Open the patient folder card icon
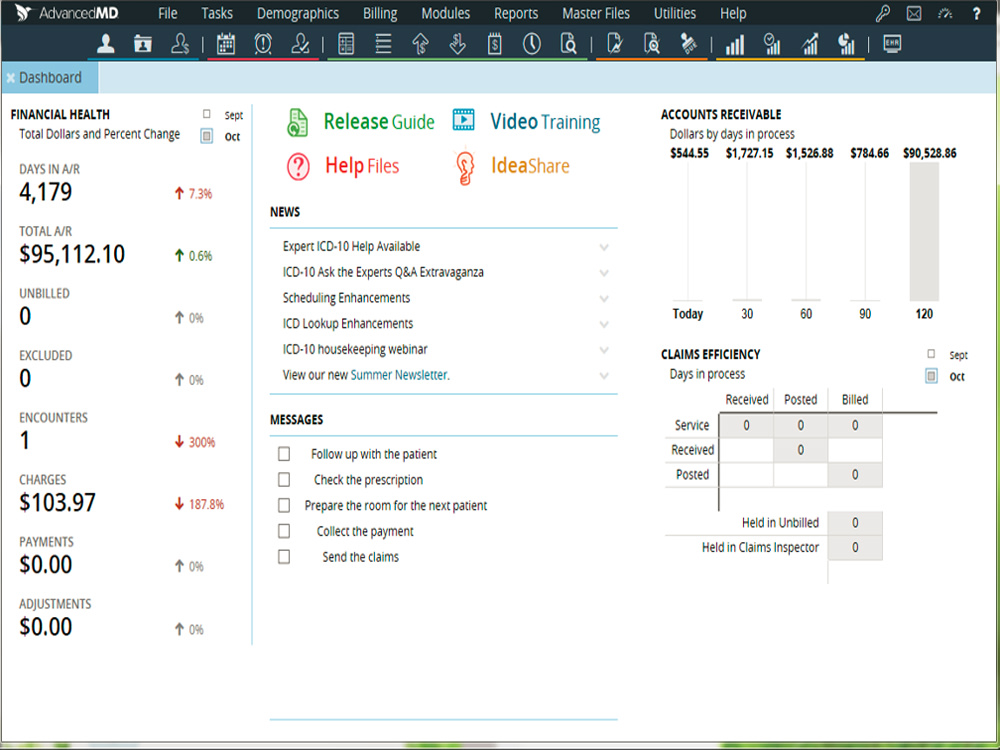Screen dimensions: 1000x750 click(x=143, y=44)
